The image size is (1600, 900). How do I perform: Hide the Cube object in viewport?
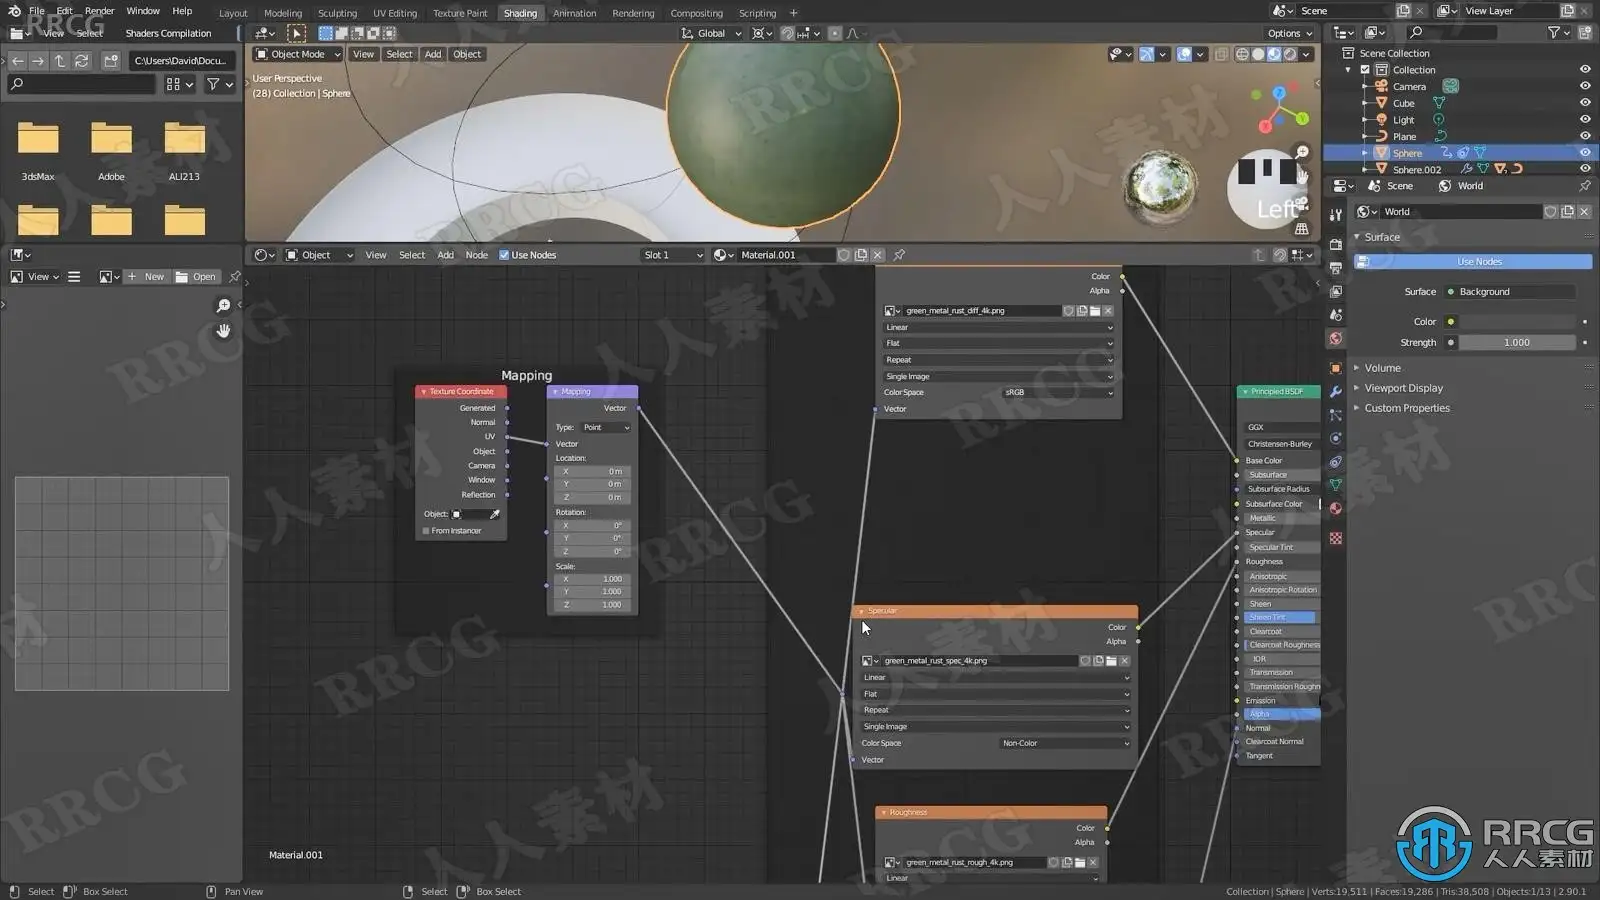1585,103
